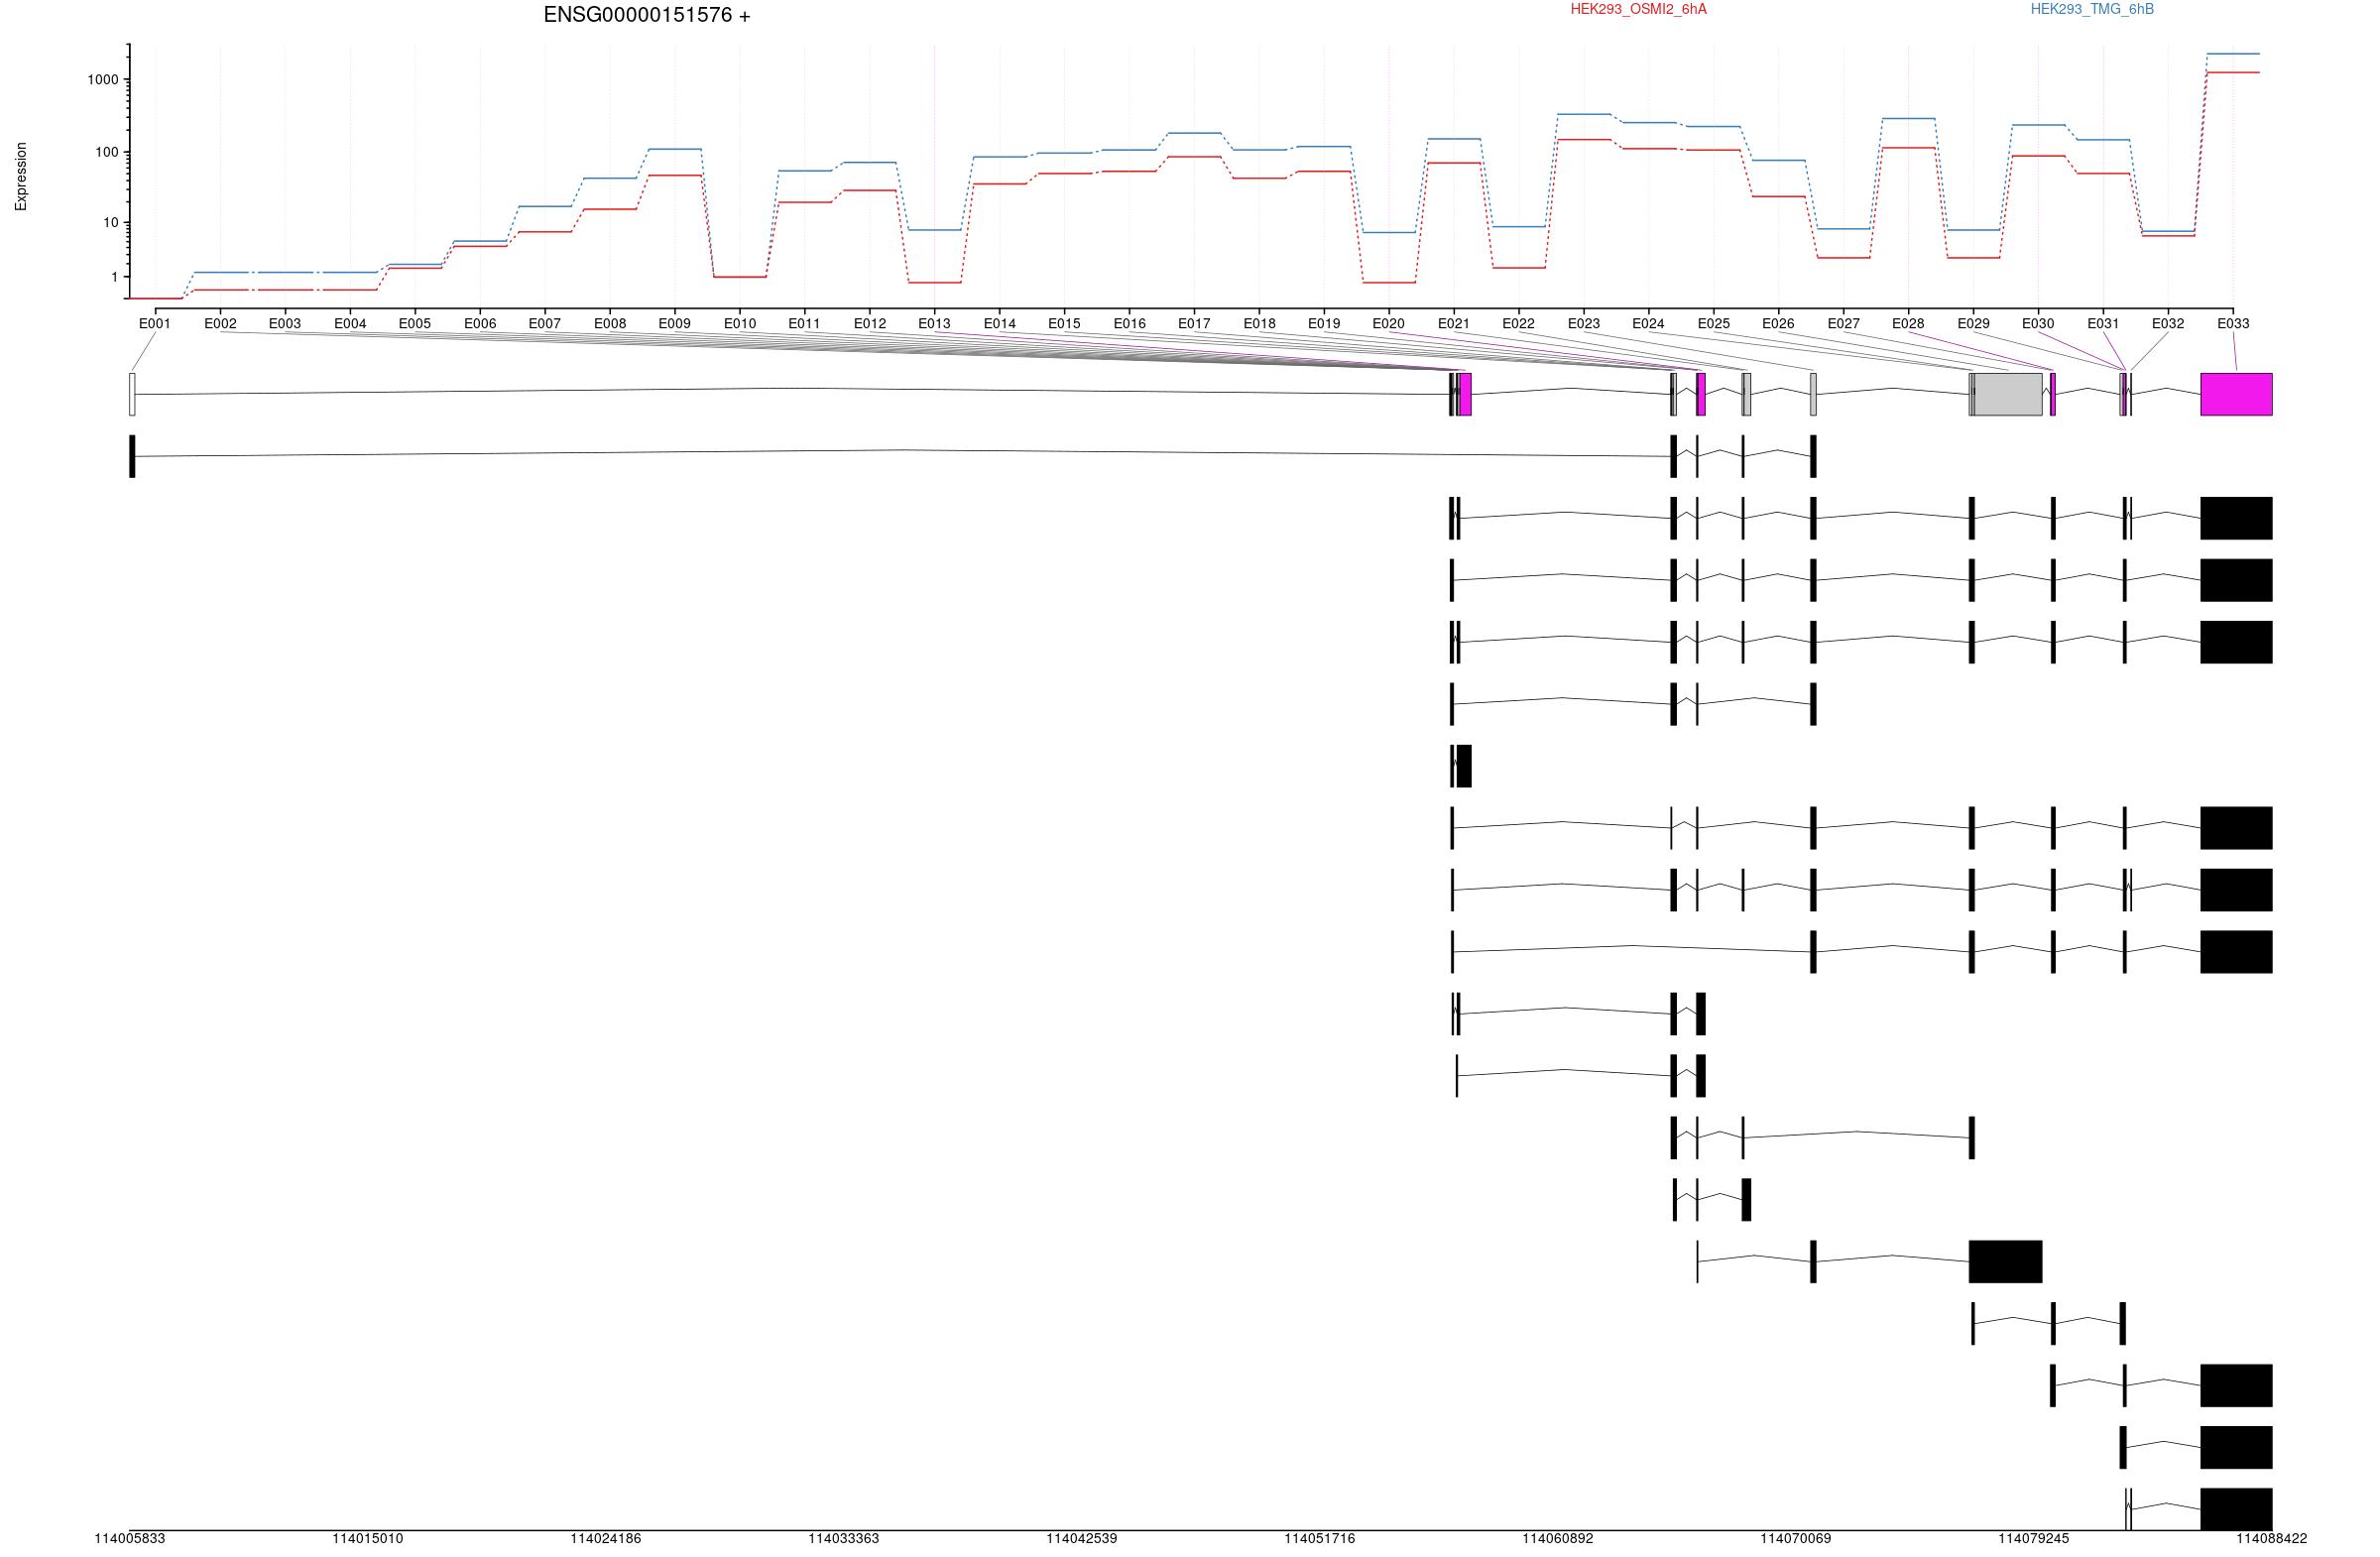Select exon label E017

pyautogui.click(x=1194, y=323)
